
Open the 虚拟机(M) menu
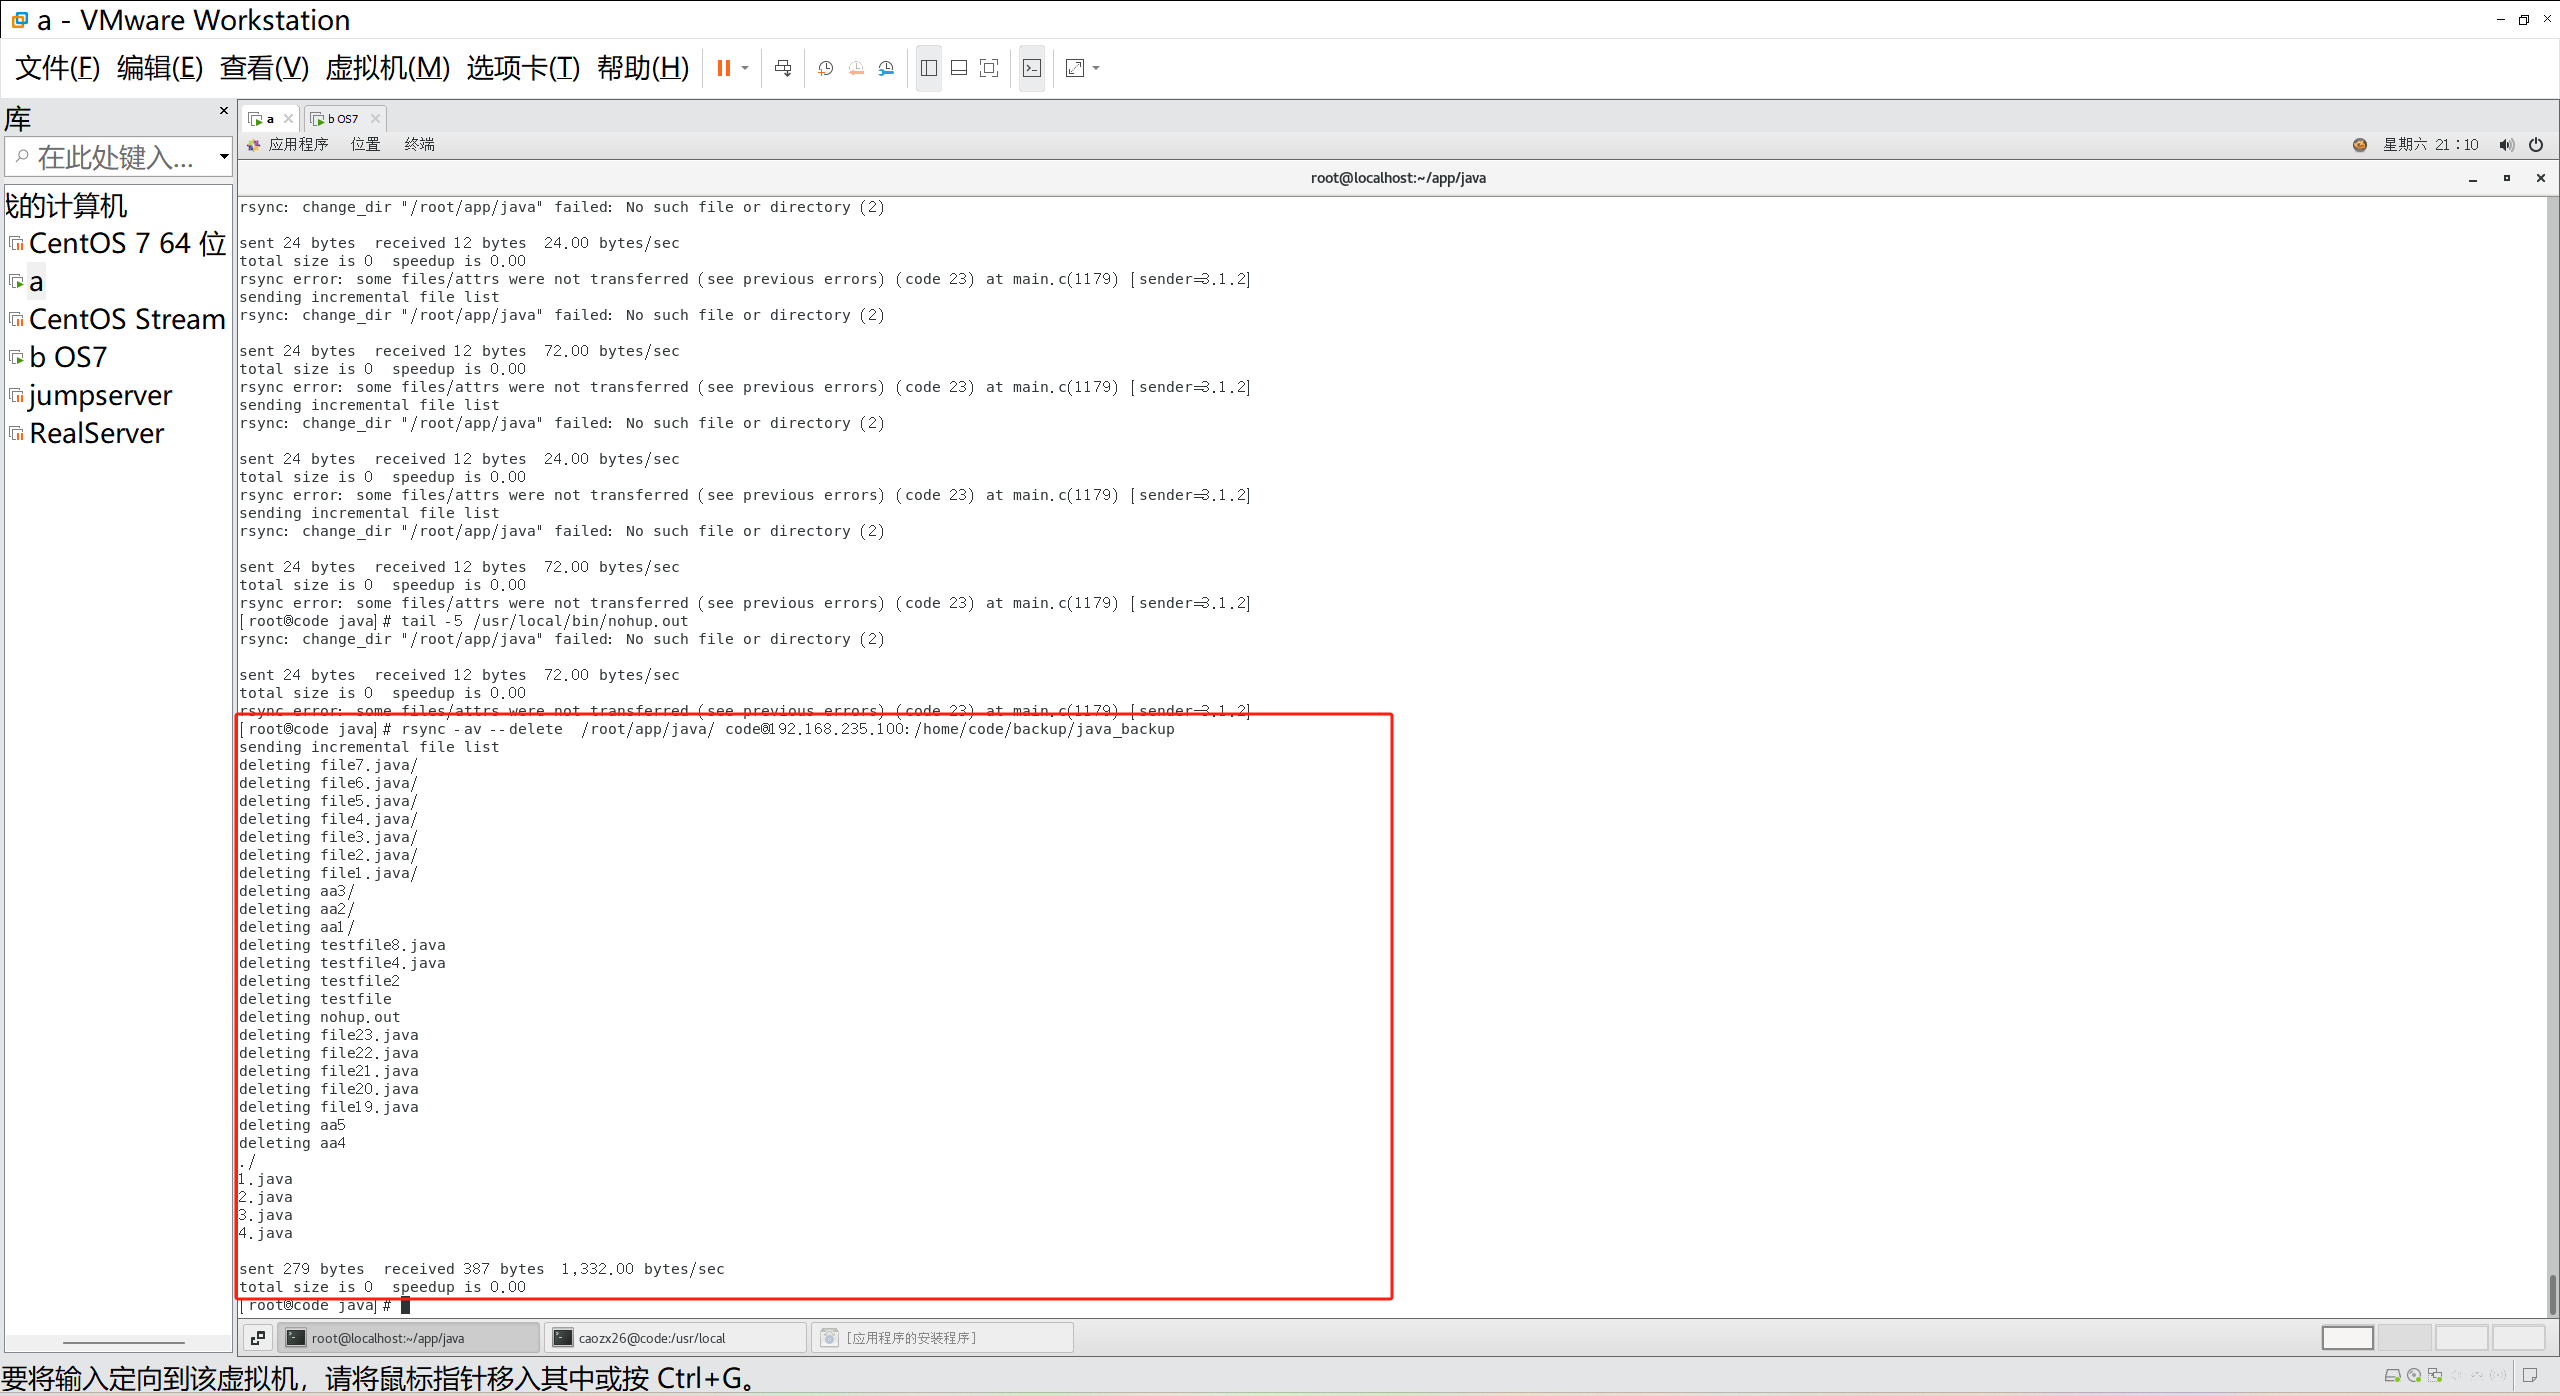(x=388, y=68)
